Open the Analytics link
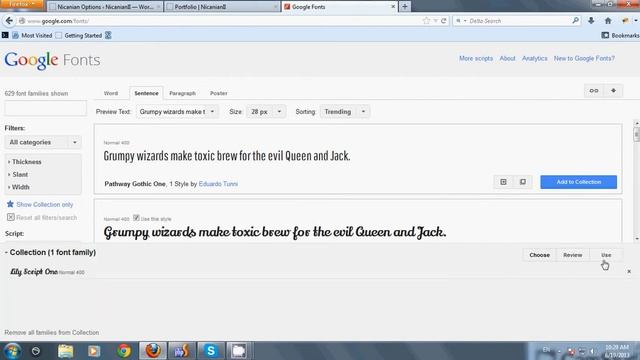Image resolution: width=640 pixels, height=360 pixels. click(x=534, y=58)
